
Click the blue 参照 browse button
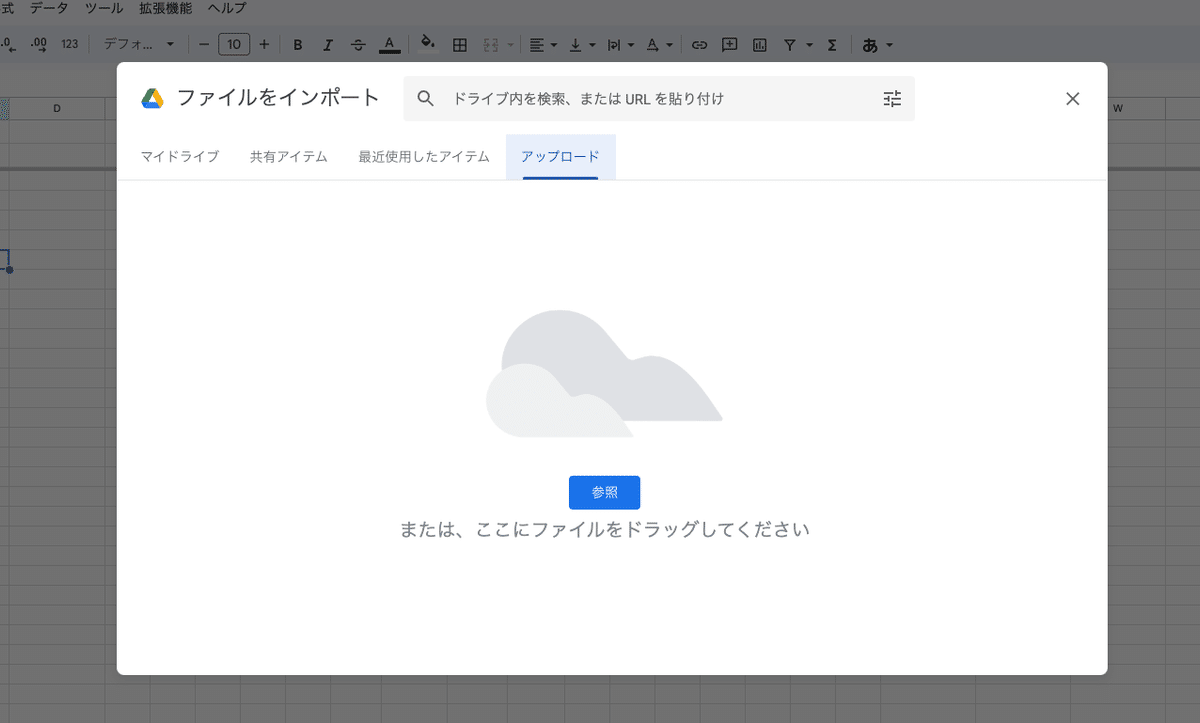(604, 492)
